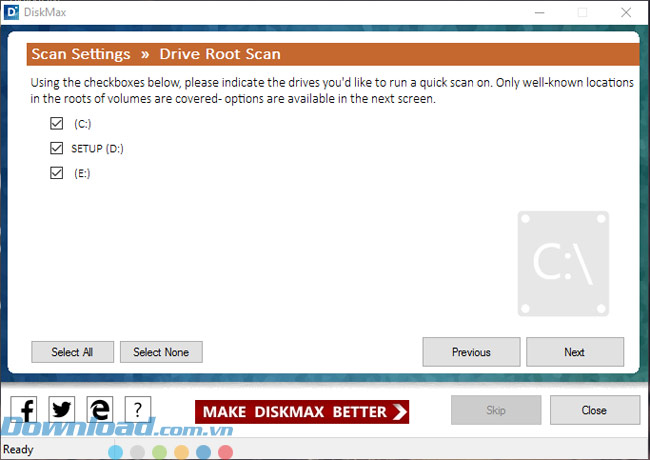Uncheck the (C:) drive checkbox

tap(56, 123)
